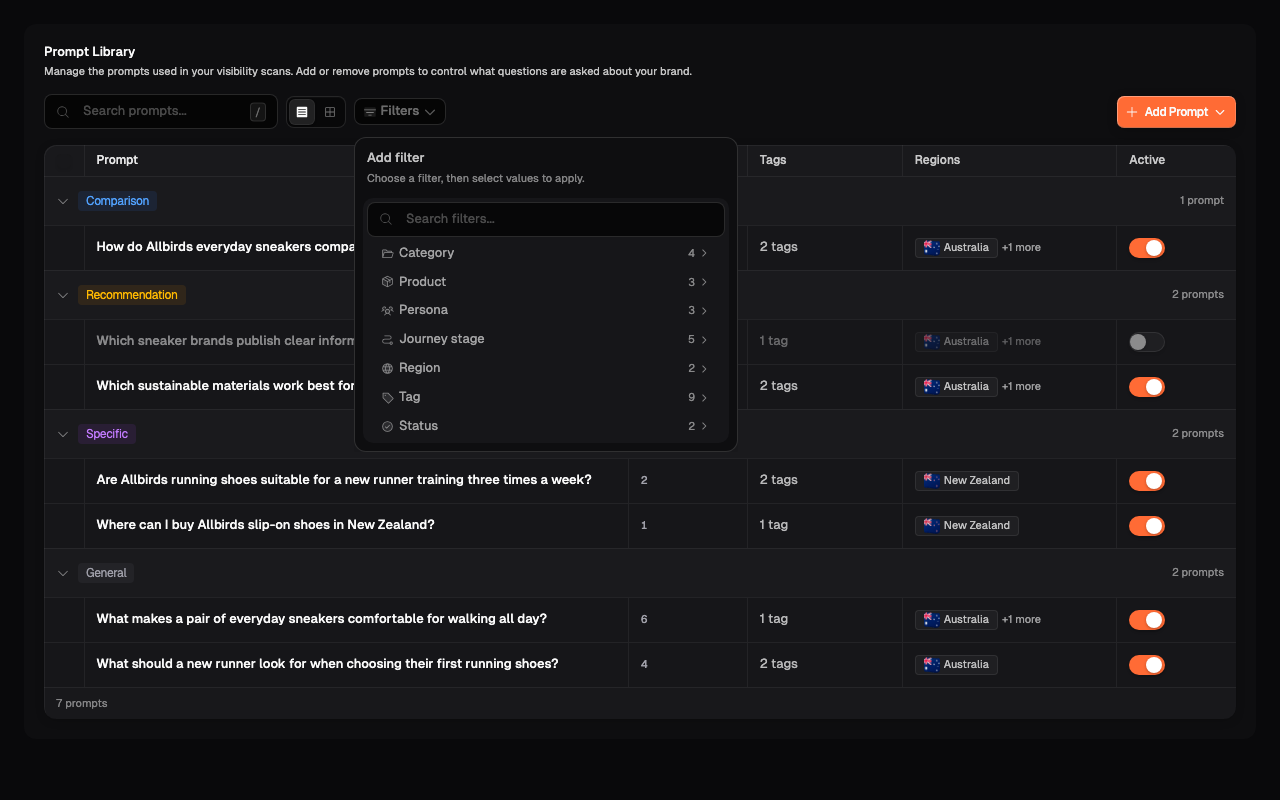Collapse the General group chevron
The image size is (1280, 800).
point(63,573)
